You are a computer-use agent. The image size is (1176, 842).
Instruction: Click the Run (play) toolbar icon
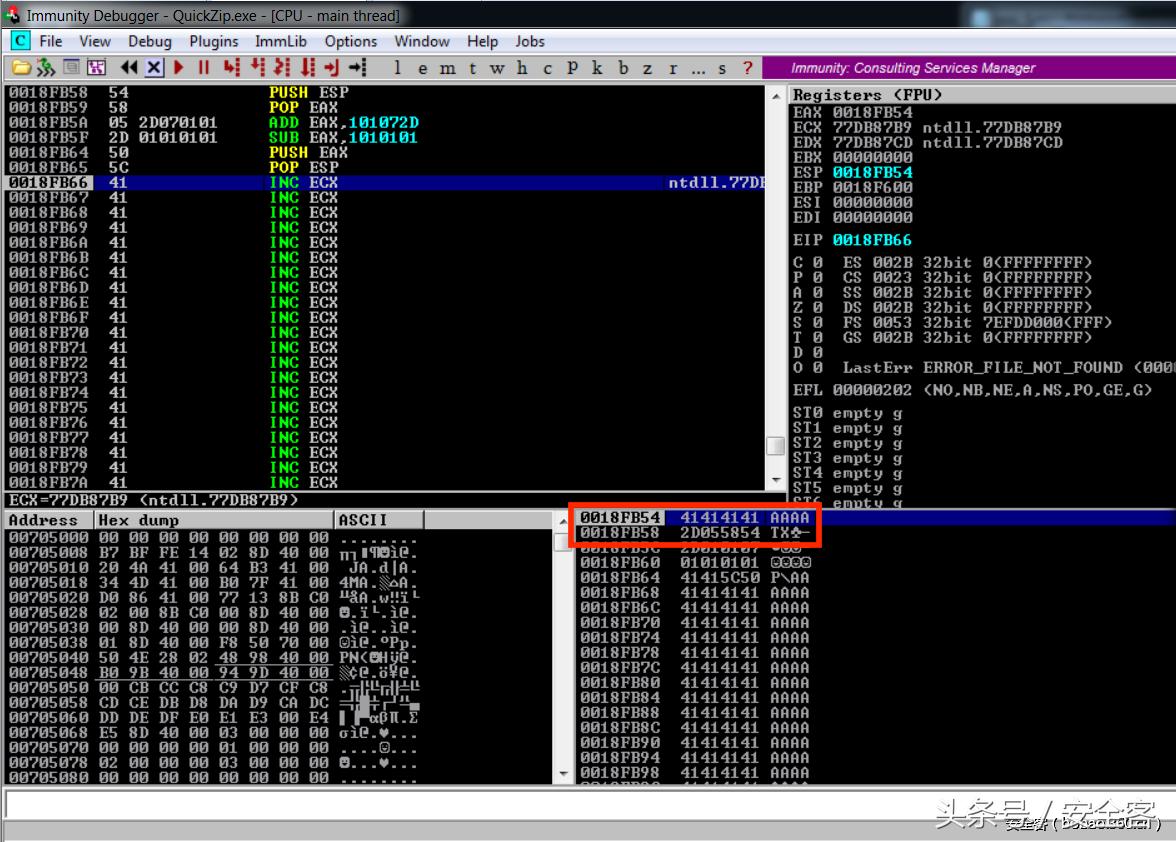click(x=177, y=68)
